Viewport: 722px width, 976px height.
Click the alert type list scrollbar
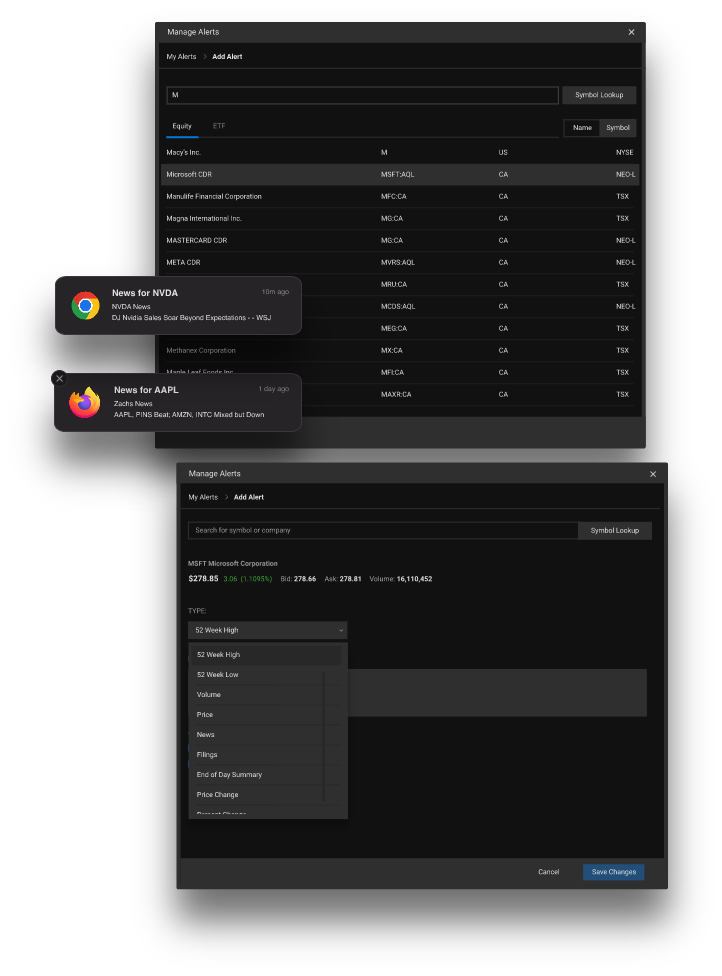[x=325, y=735]
